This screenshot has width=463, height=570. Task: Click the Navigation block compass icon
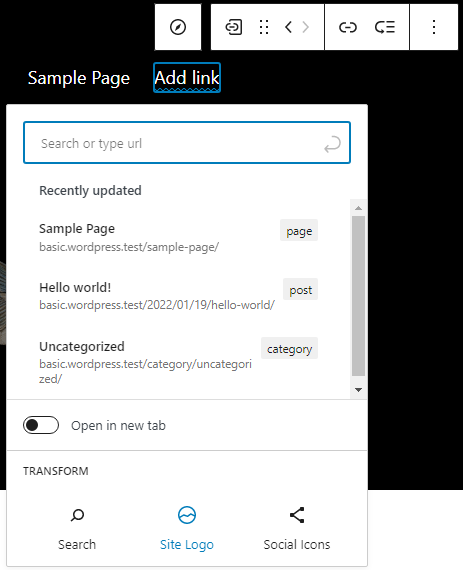tap(178, 27)
